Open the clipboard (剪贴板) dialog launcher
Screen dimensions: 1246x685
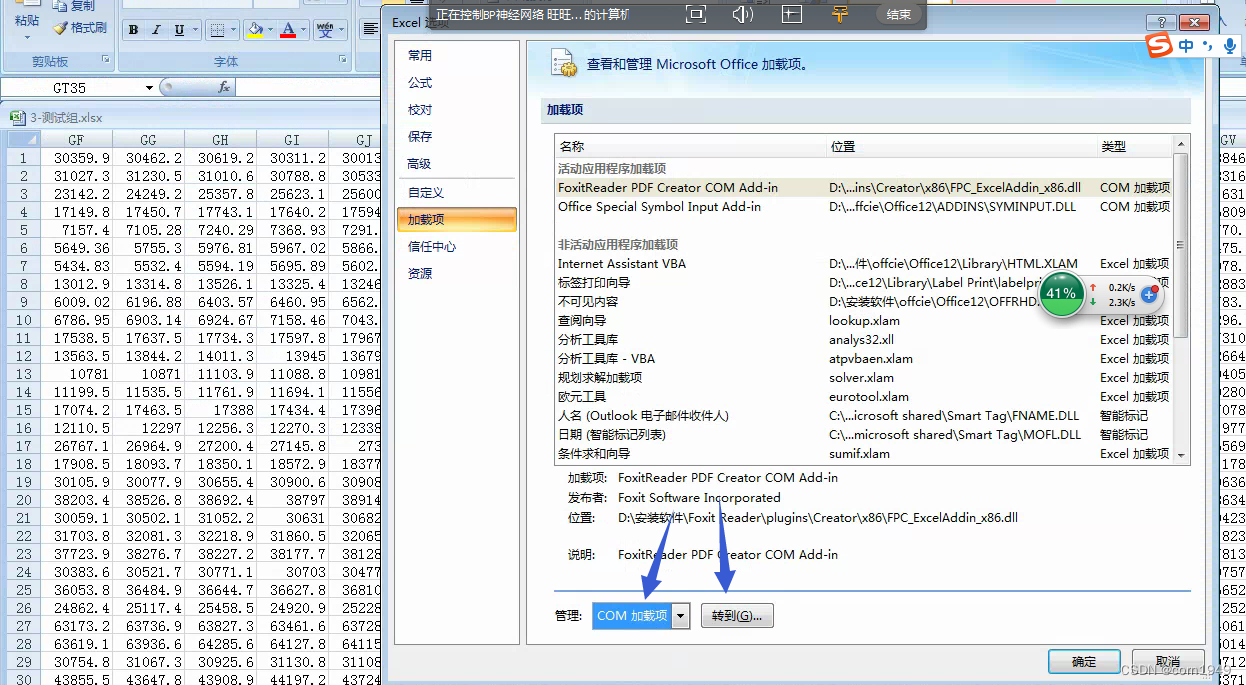[x=106, y=61]
